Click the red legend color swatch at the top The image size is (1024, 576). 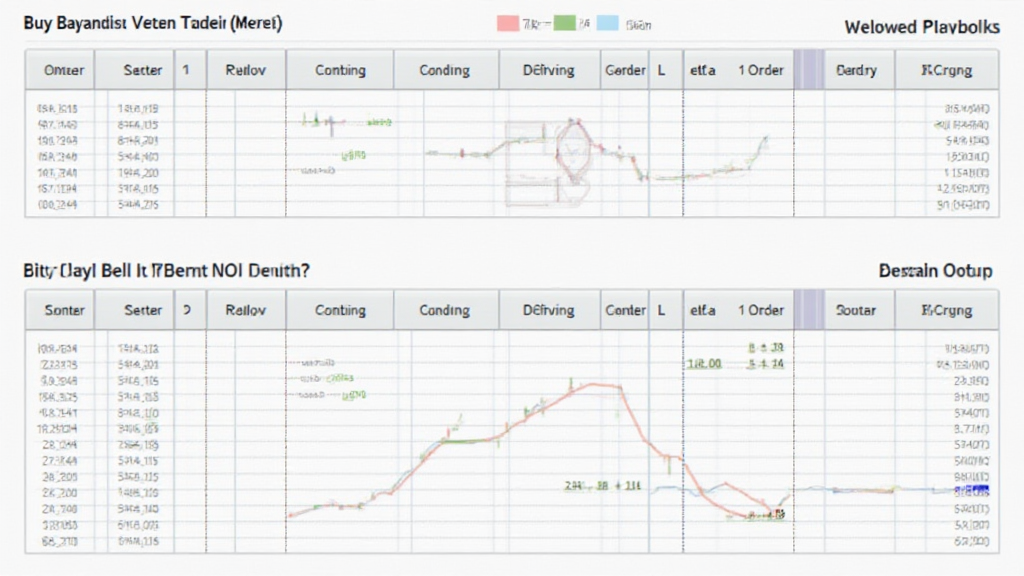coord(505,18)
